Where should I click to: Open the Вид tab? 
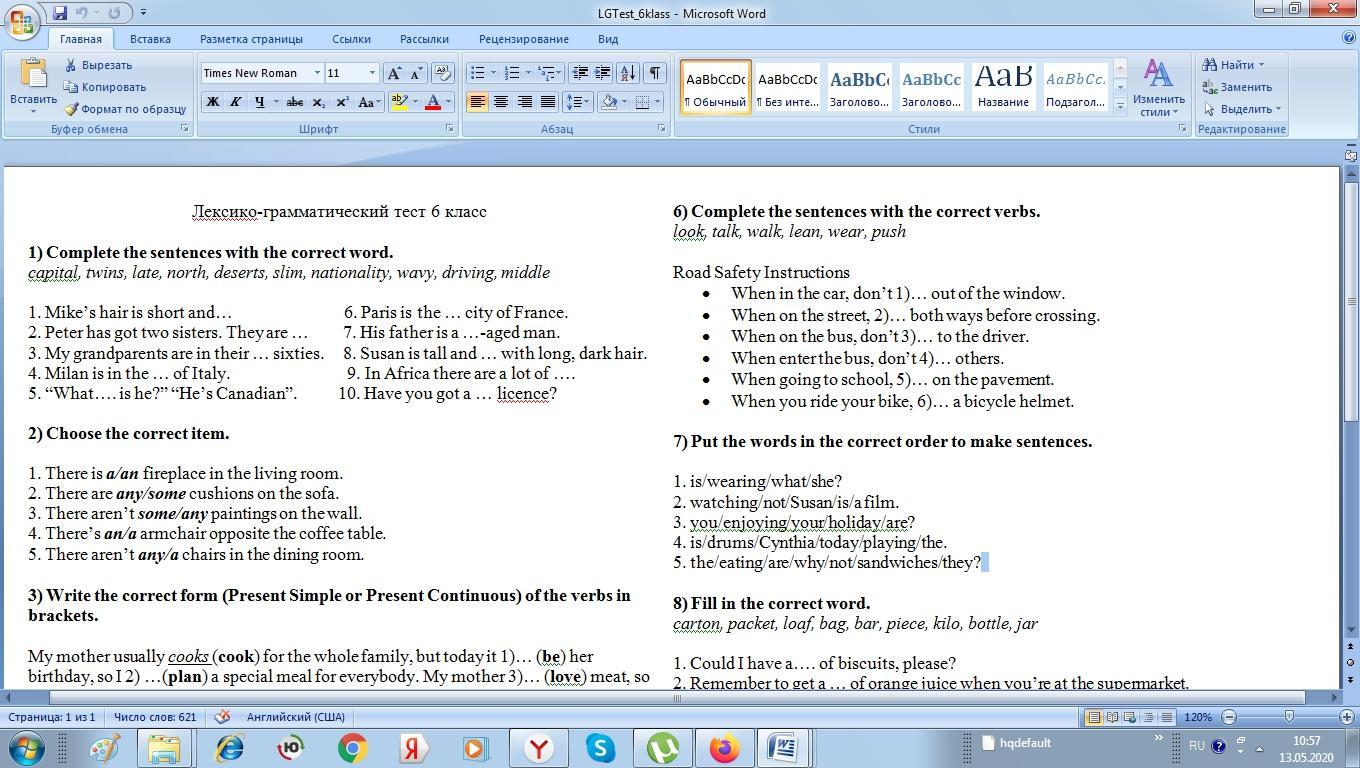(608, 39)
